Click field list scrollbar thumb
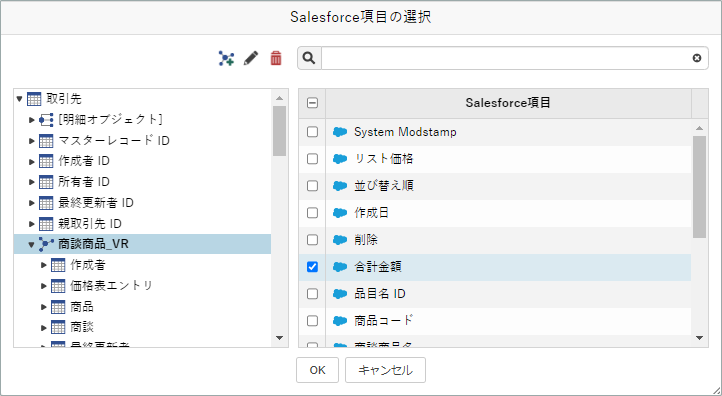This screenshot has height=396, width=722. (699, 187)
